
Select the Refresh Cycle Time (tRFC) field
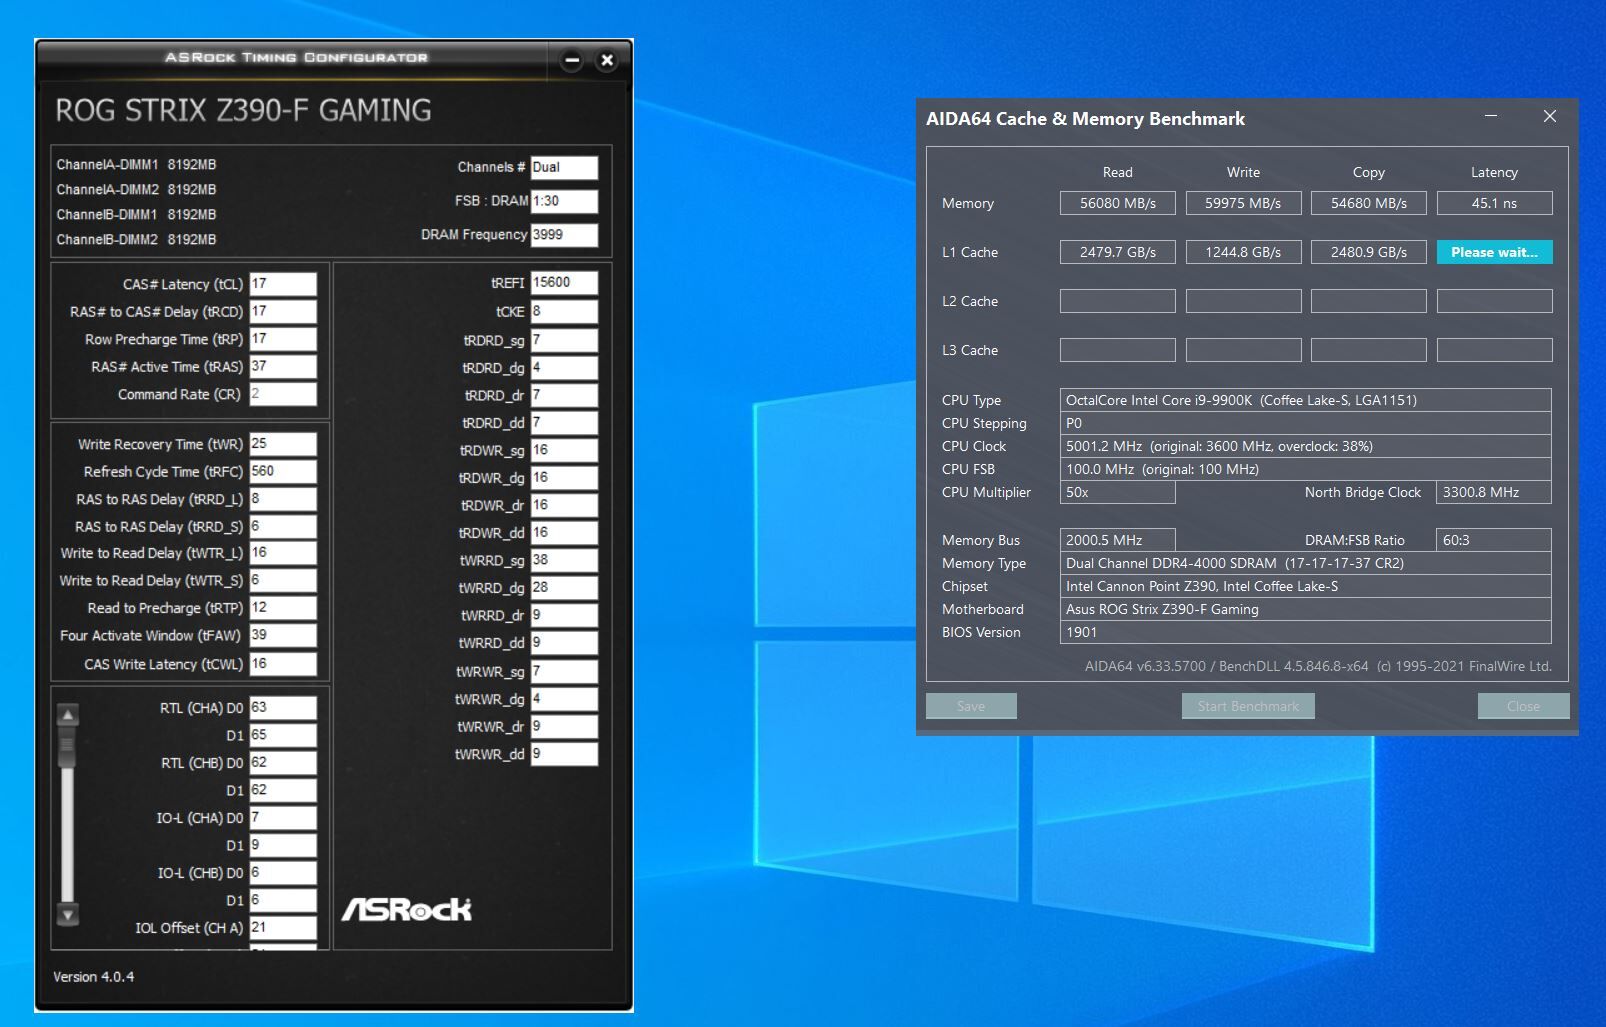coord(283,471)
